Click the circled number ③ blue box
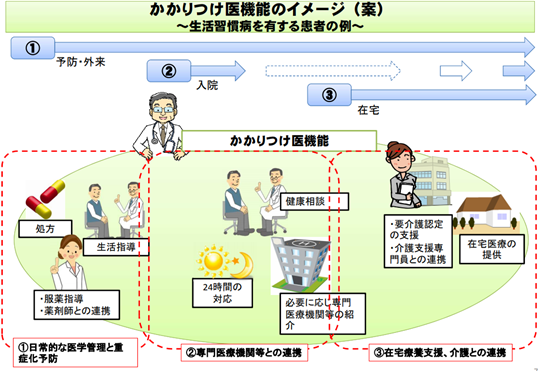 point(329,94)
